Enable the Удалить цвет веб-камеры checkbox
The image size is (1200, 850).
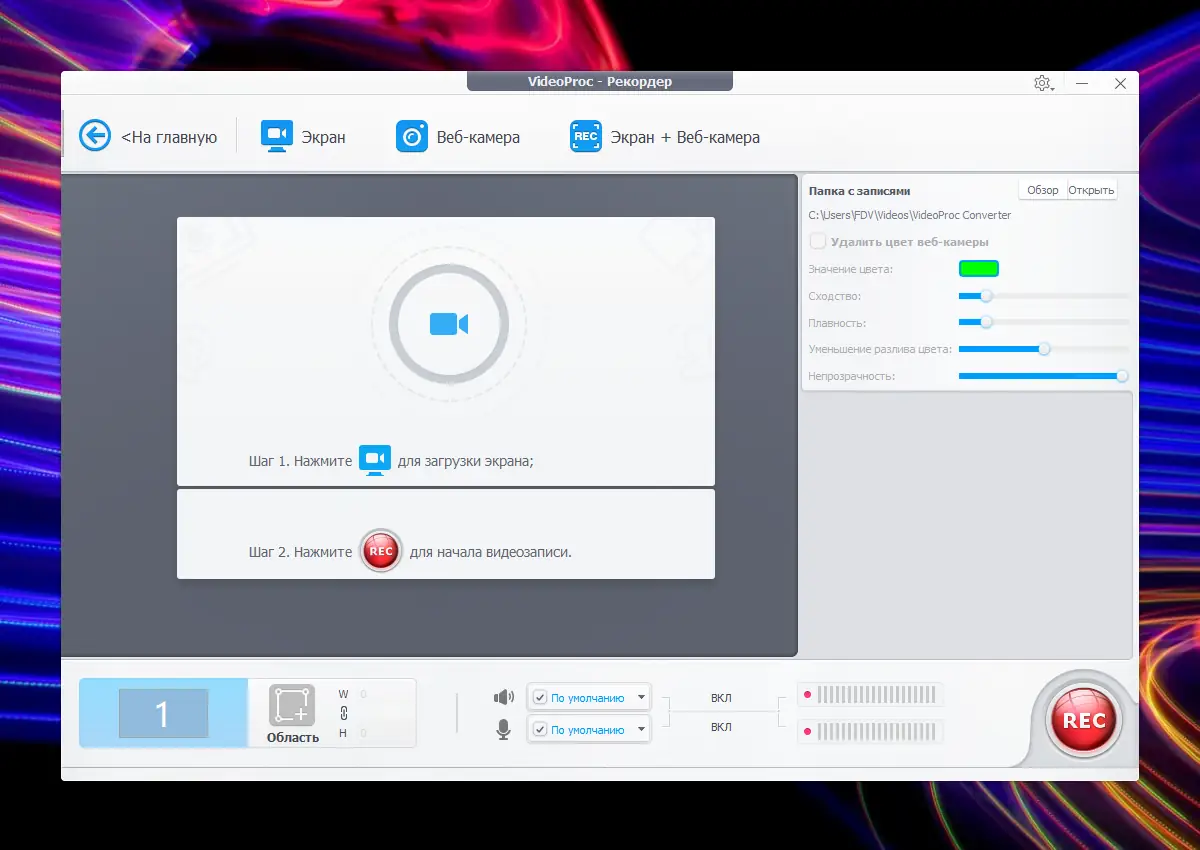coord(818,241)
